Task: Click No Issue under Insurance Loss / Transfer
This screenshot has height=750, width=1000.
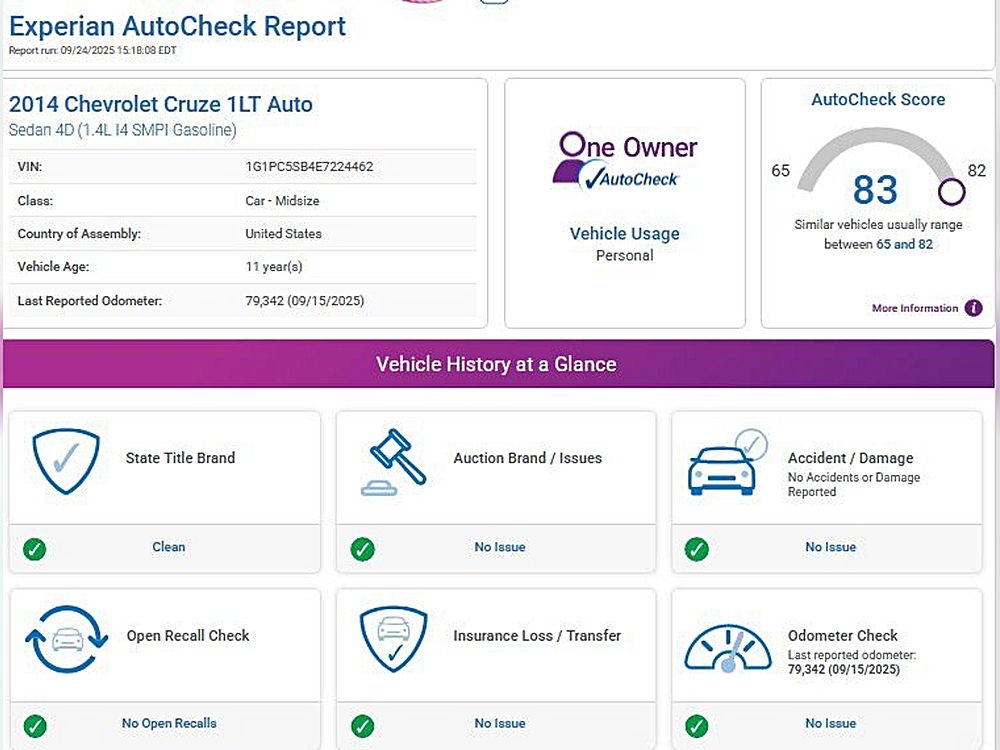Action: [x=500, y=723]
